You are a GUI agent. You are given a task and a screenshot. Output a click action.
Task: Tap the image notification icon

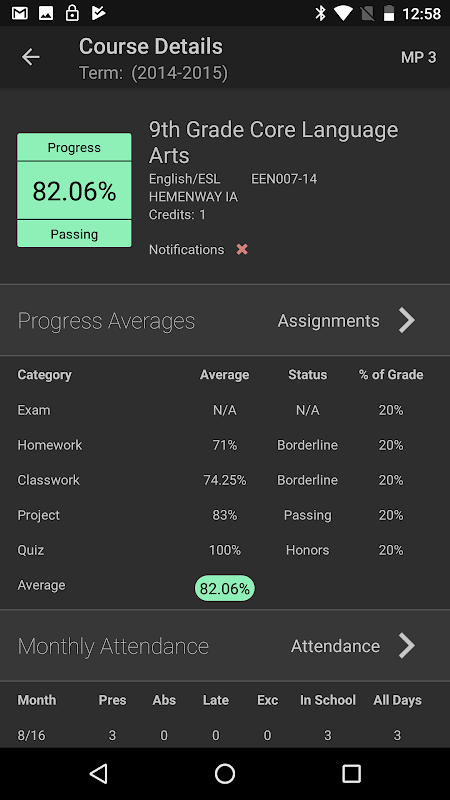(x=46, y=13)
